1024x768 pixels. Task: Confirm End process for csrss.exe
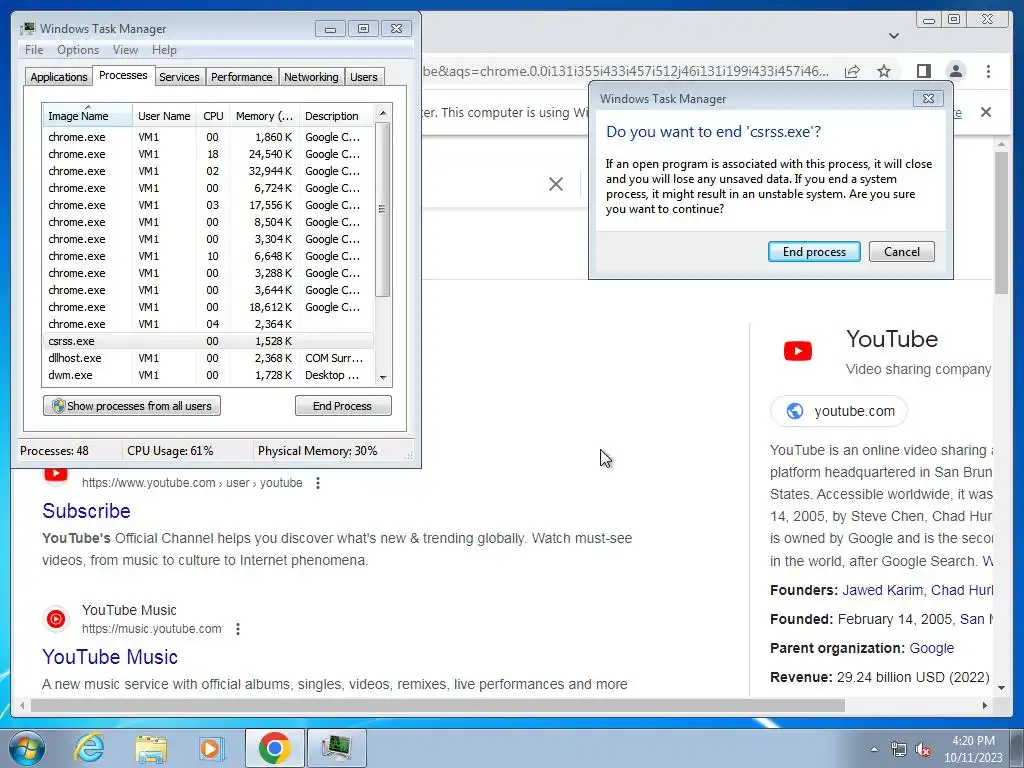(x=814, y=252)
